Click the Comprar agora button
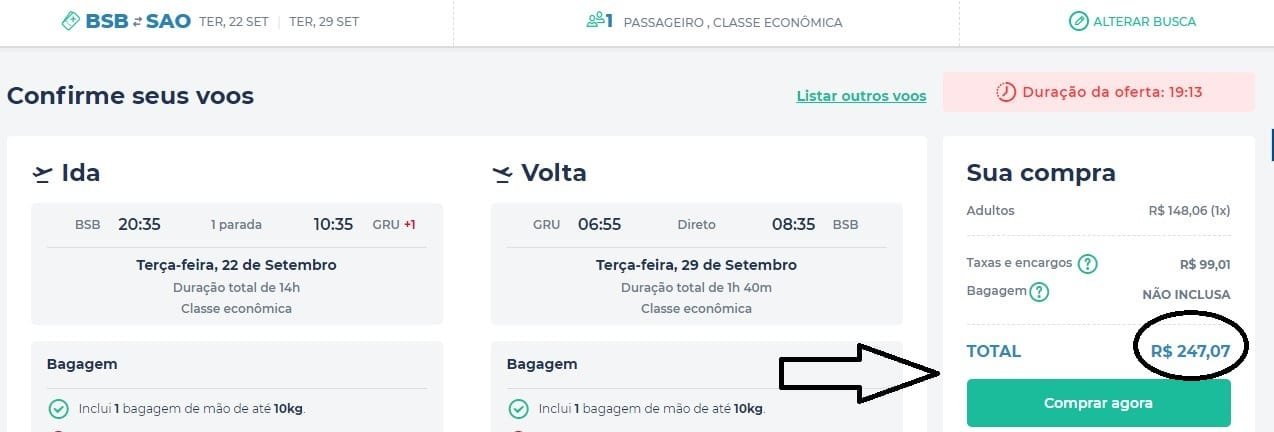1274x432 pixels. pyautogui.click(x=1098, y=403)
